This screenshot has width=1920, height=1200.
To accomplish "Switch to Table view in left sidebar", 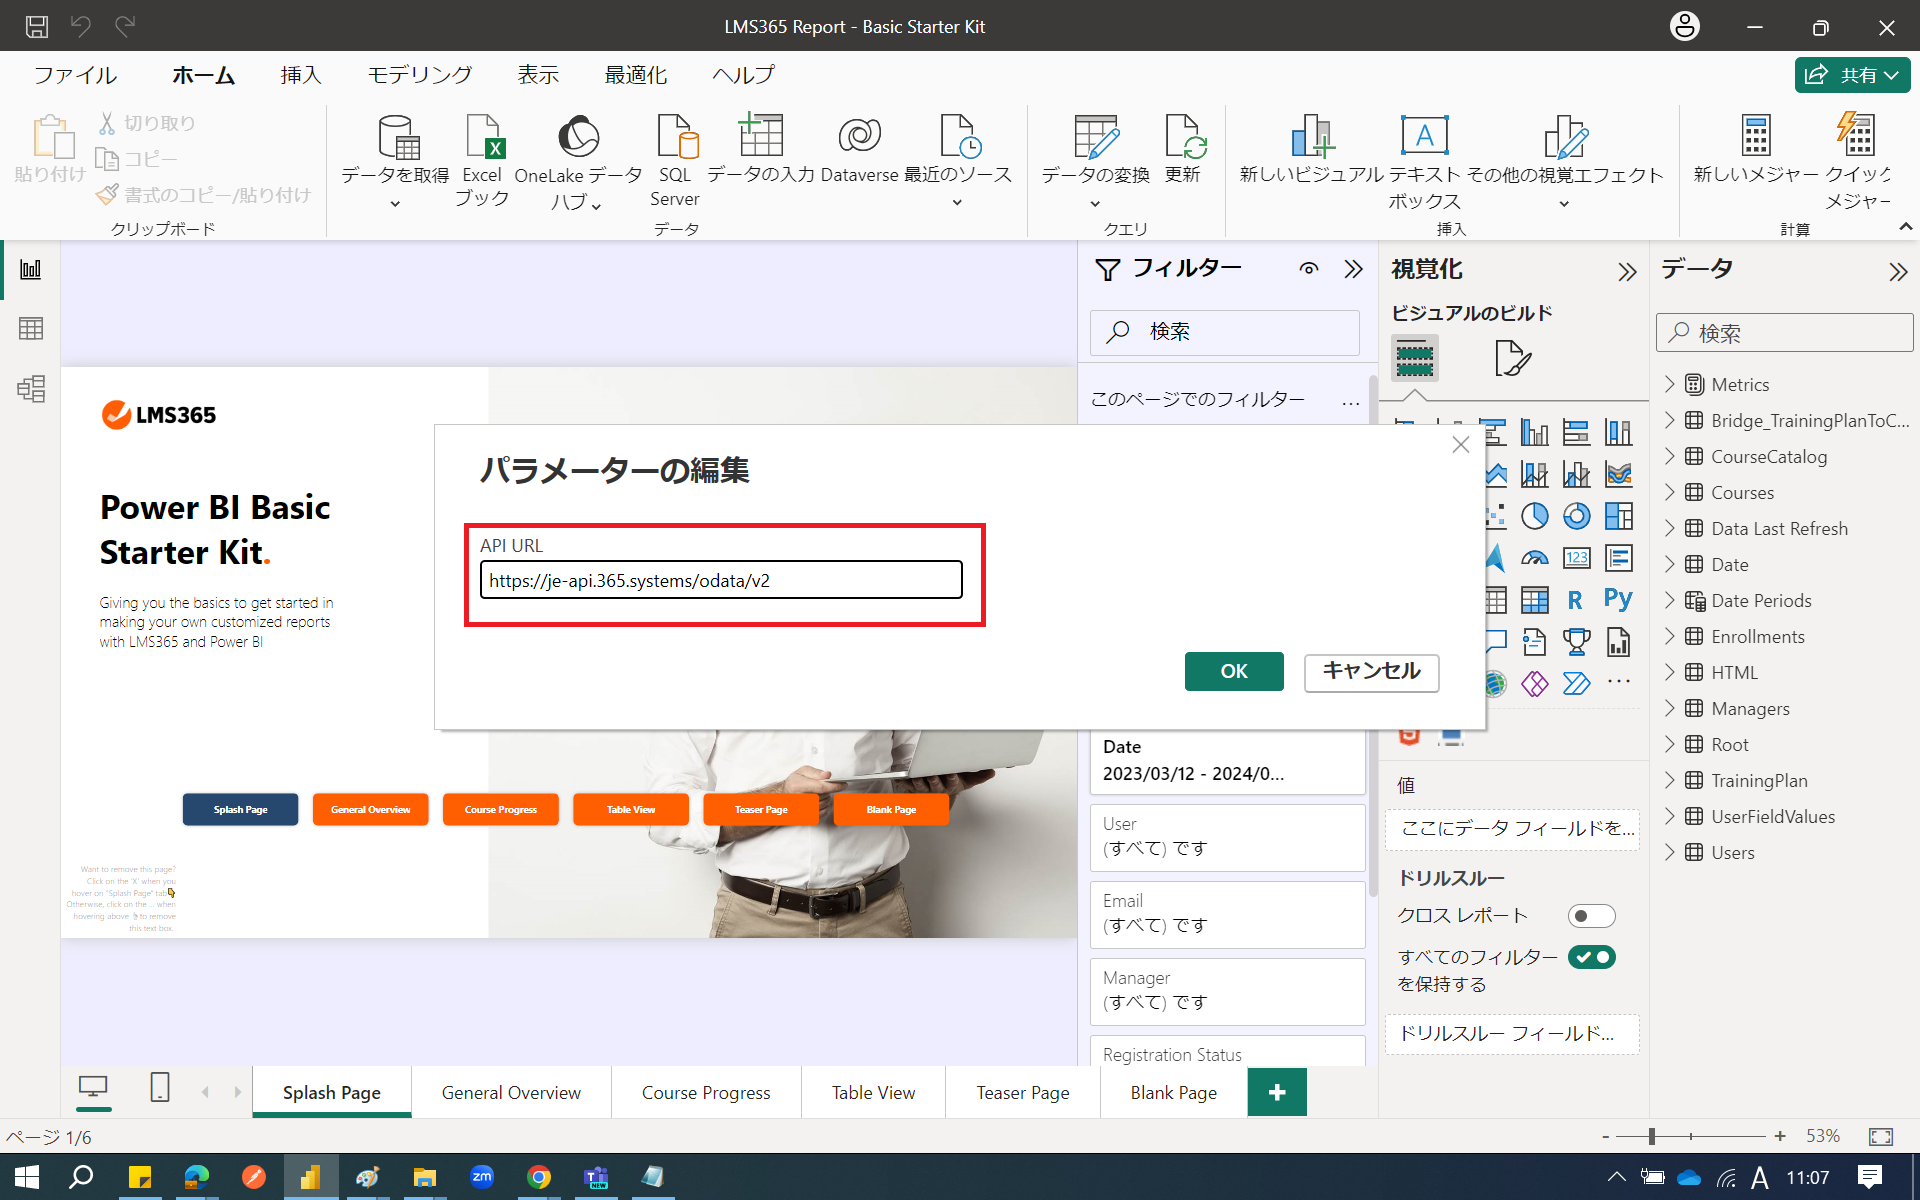I will (31, 328).
